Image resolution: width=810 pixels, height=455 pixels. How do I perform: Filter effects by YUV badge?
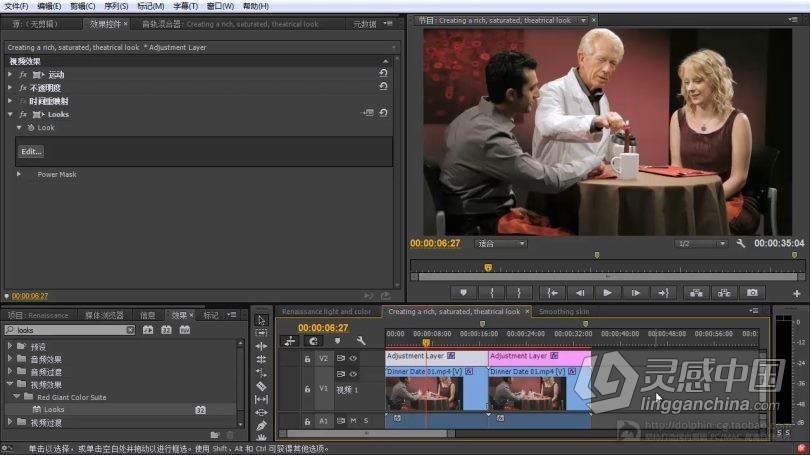pos(184,330)
